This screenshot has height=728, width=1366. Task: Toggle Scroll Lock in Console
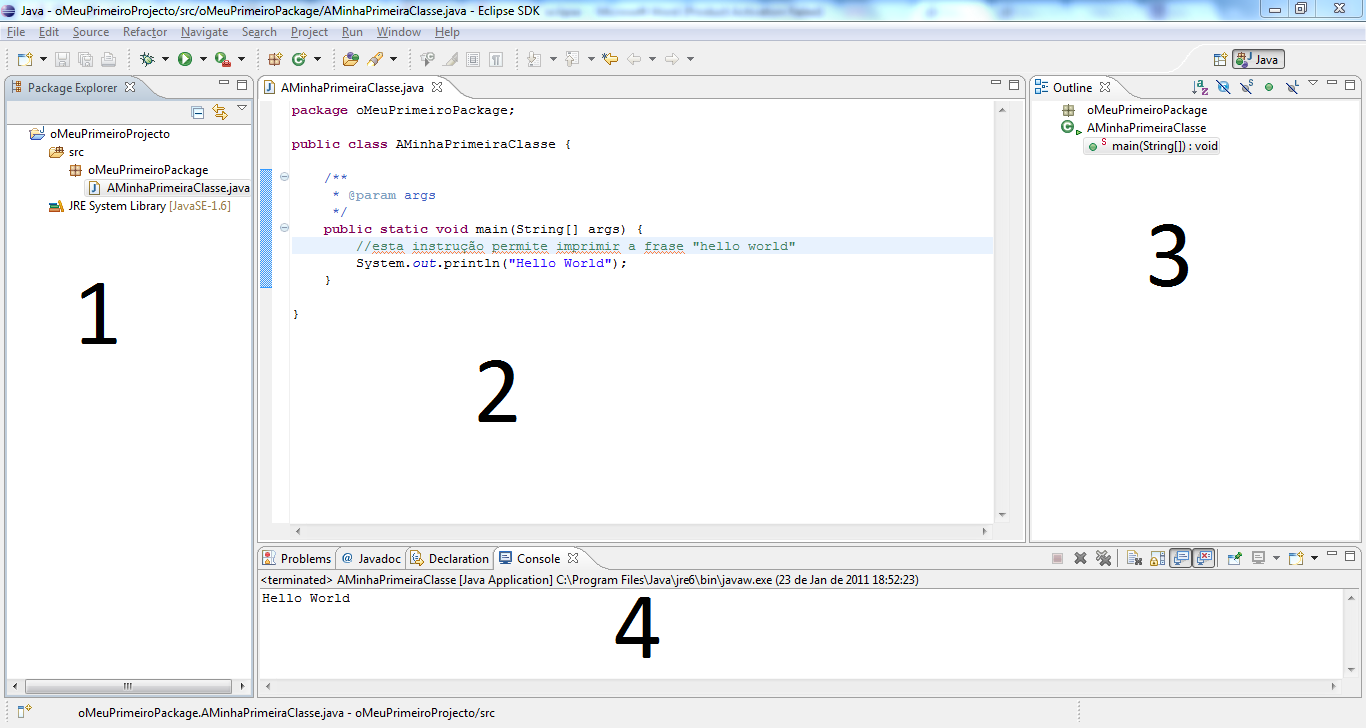[x=1157, y=558]
